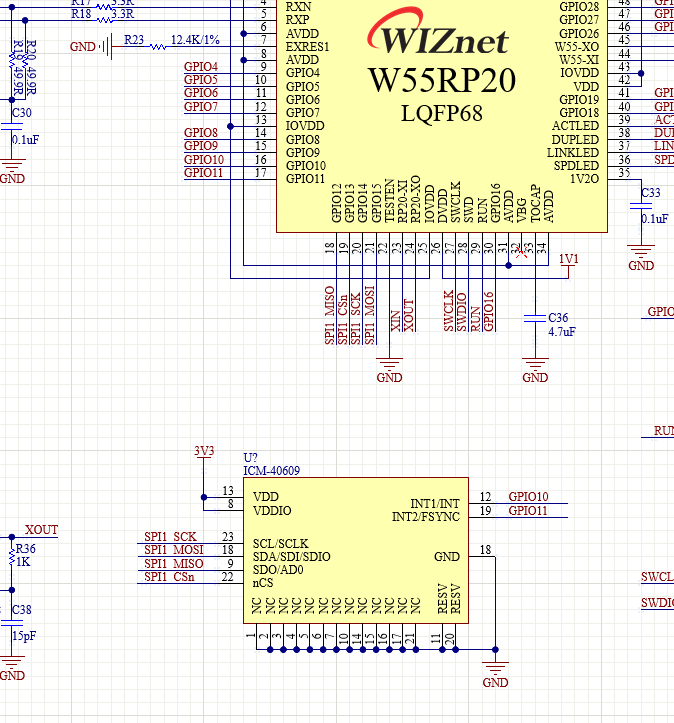674x723 pixels.
Task: Click the C33 designator label
Action: coord(650,193)
